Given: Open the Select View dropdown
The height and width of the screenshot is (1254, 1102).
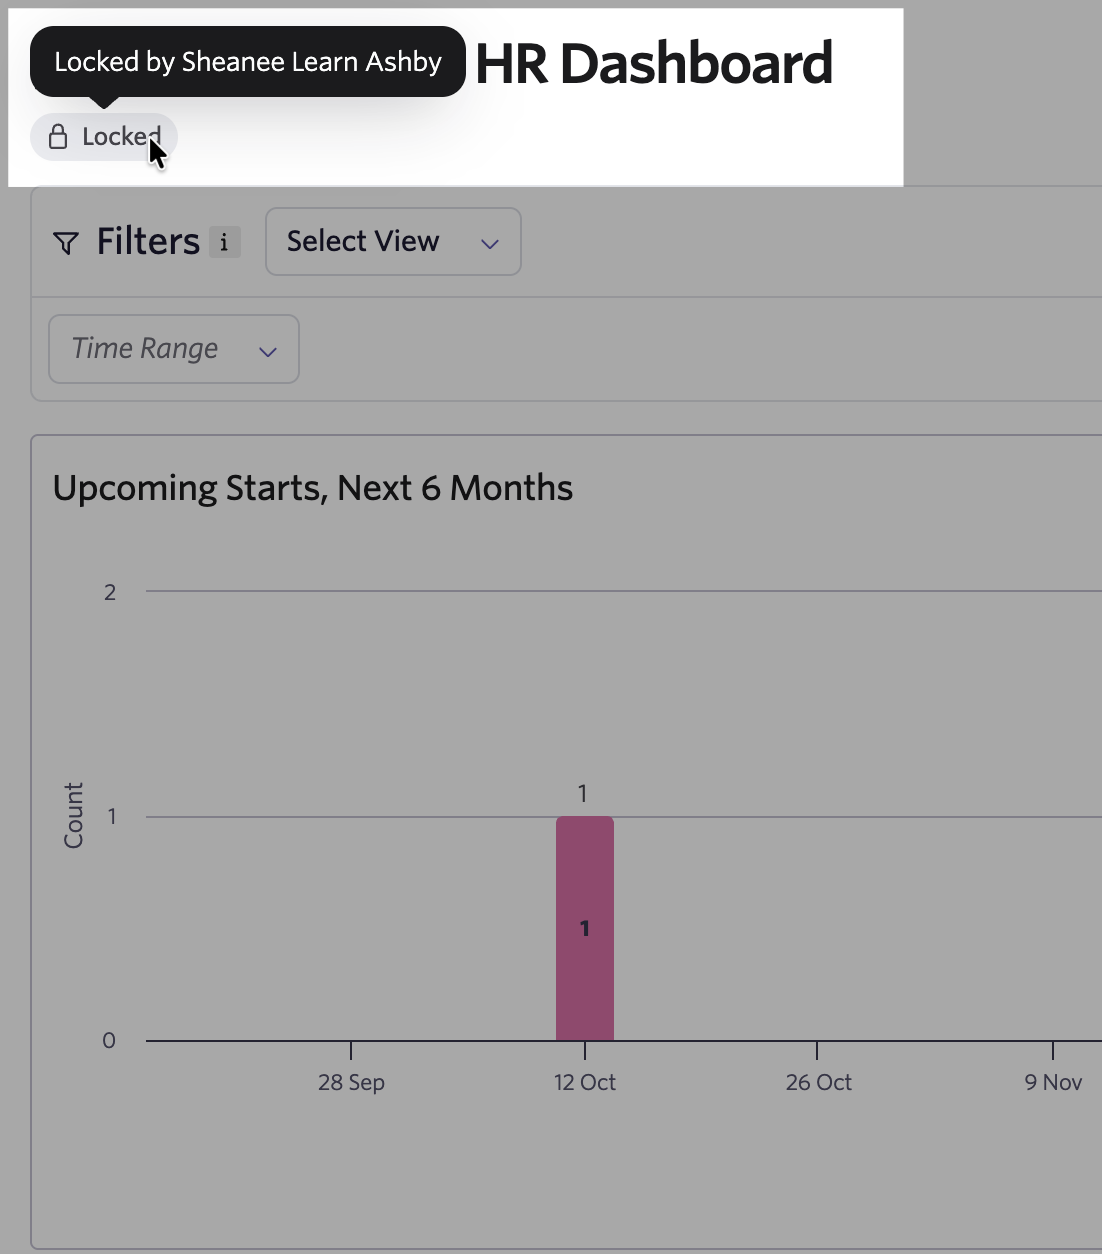Looking at the screenshot, I should [x=393, y=241].
